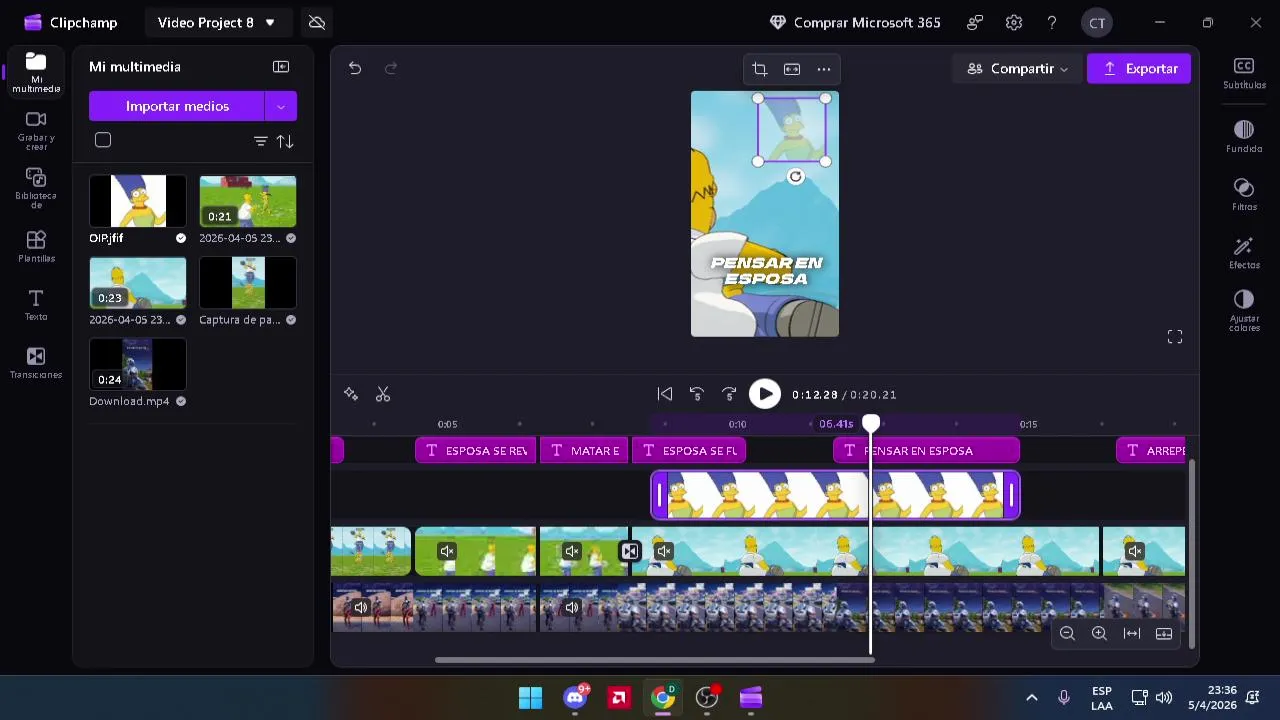Click the timeline horizontal scrollbar

tap(654, 659)
